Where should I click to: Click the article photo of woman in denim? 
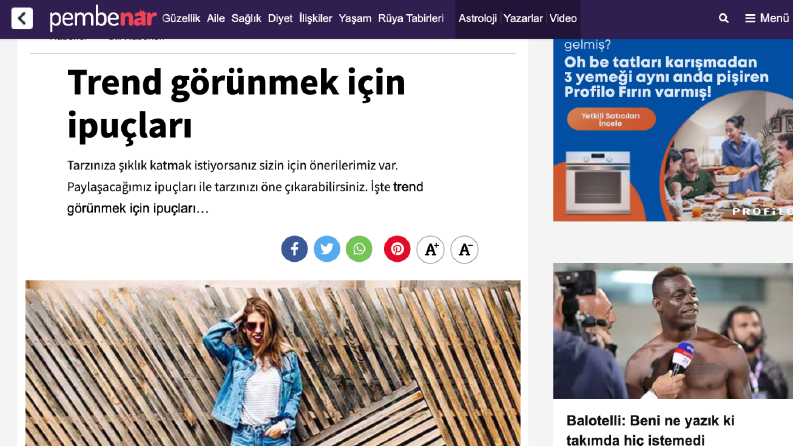tap(273, 363)
